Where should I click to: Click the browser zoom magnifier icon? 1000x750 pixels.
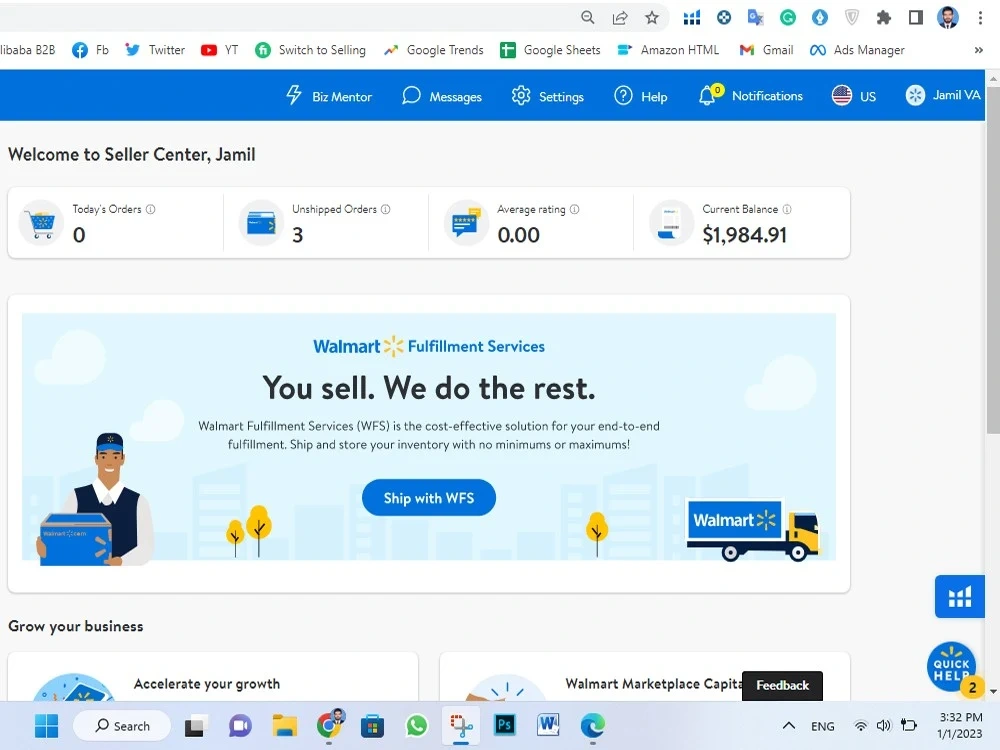pos(588,18)
